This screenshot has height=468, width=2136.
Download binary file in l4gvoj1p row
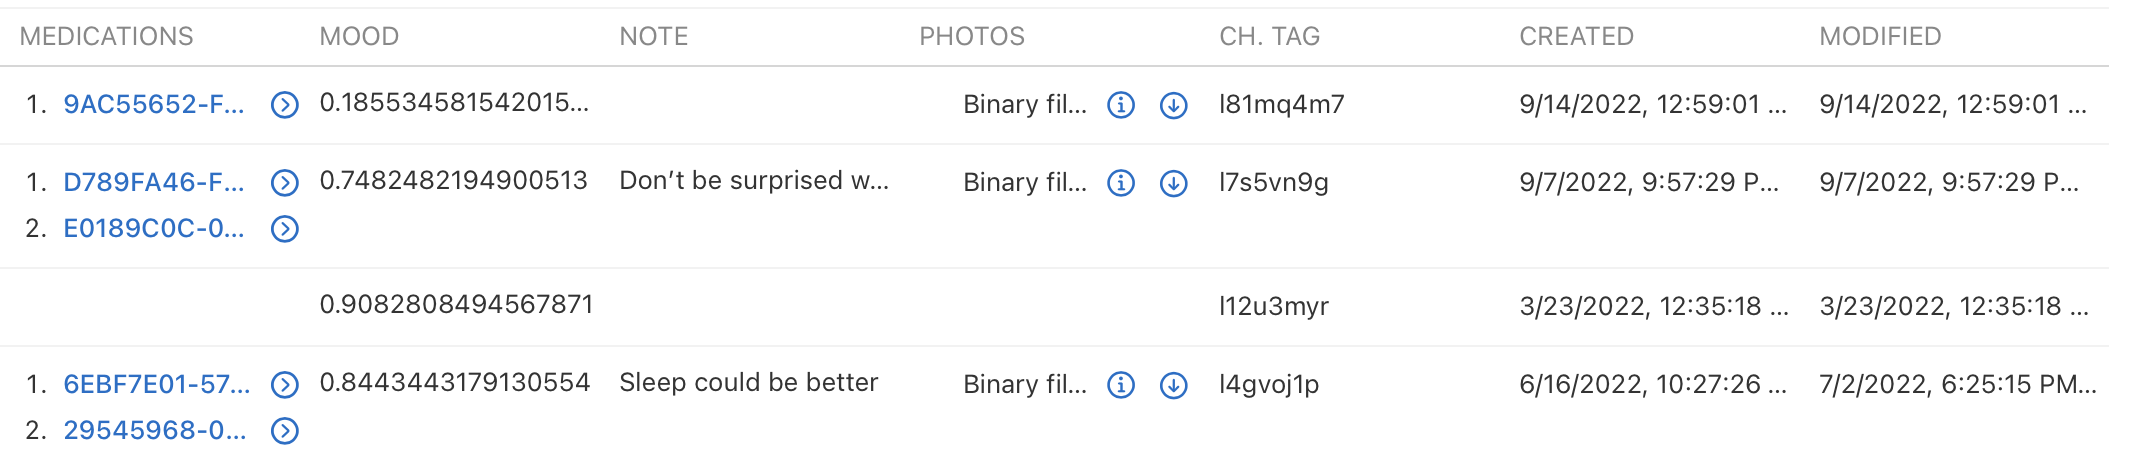(x=1173, y=384)
